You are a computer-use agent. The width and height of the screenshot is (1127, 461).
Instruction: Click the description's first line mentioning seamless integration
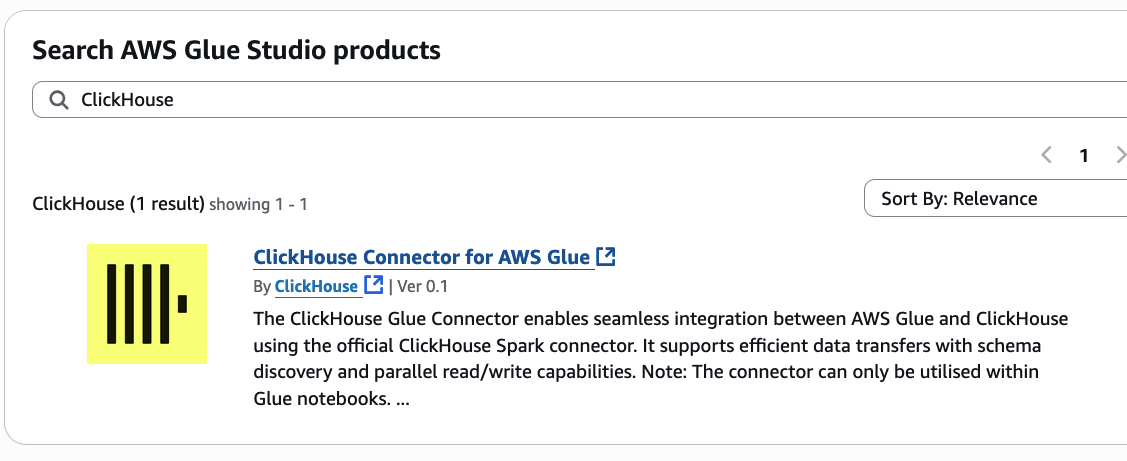[660, 319]
